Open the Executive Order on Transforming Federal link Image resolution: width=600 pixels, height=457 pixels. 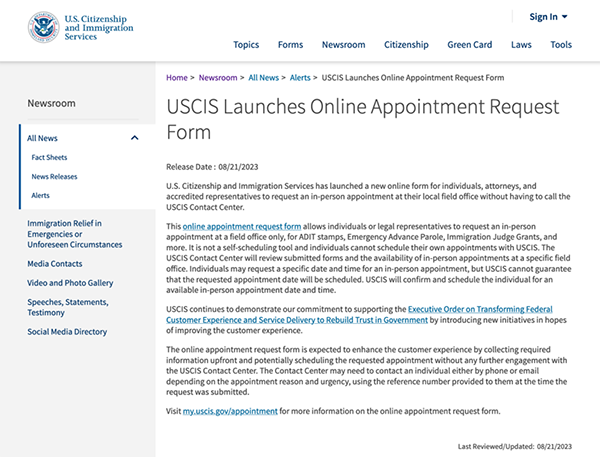[359, 314]
